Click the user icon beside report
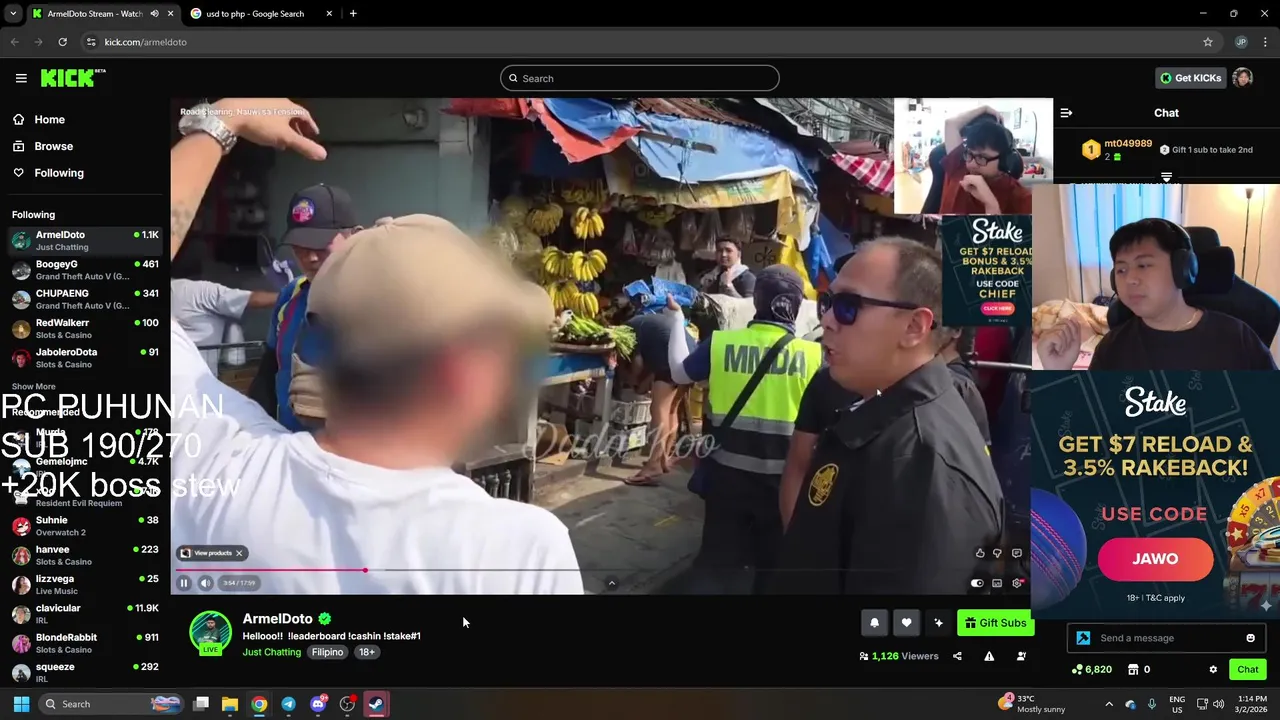The image size is (1280, 720). [1021, 656]
